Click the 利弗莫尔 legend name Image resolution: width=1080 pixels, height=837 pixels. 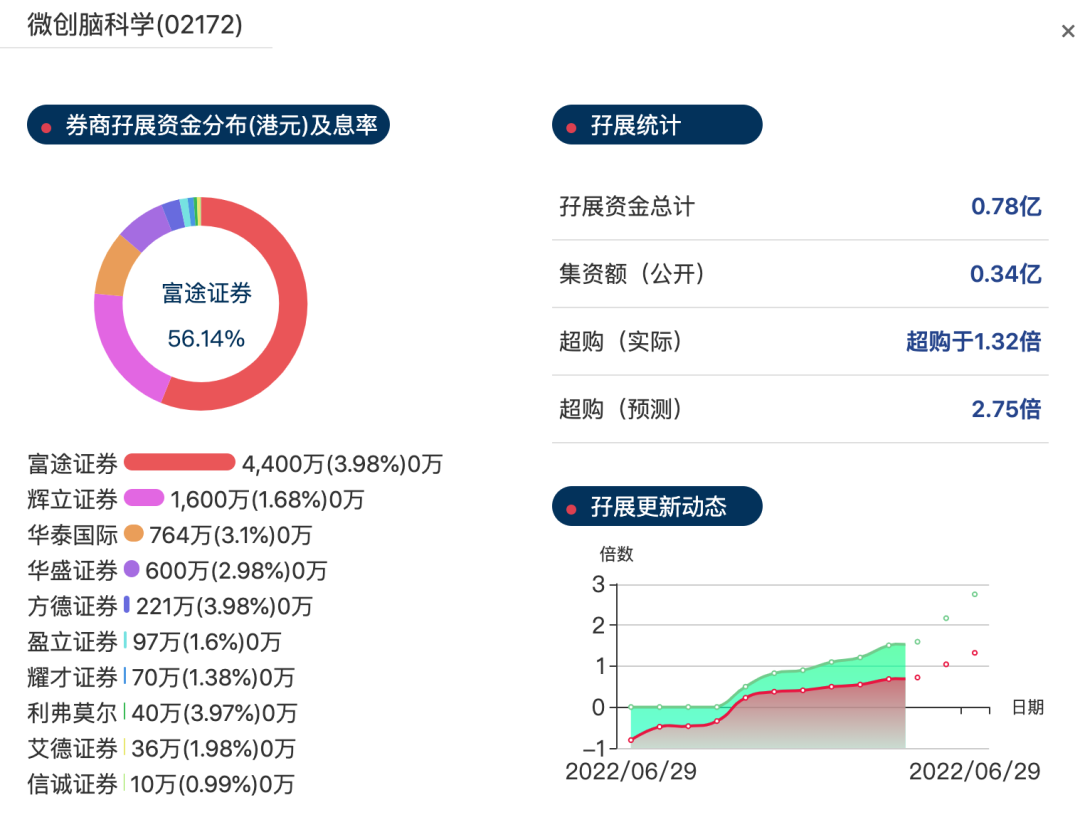coord(72,713)
